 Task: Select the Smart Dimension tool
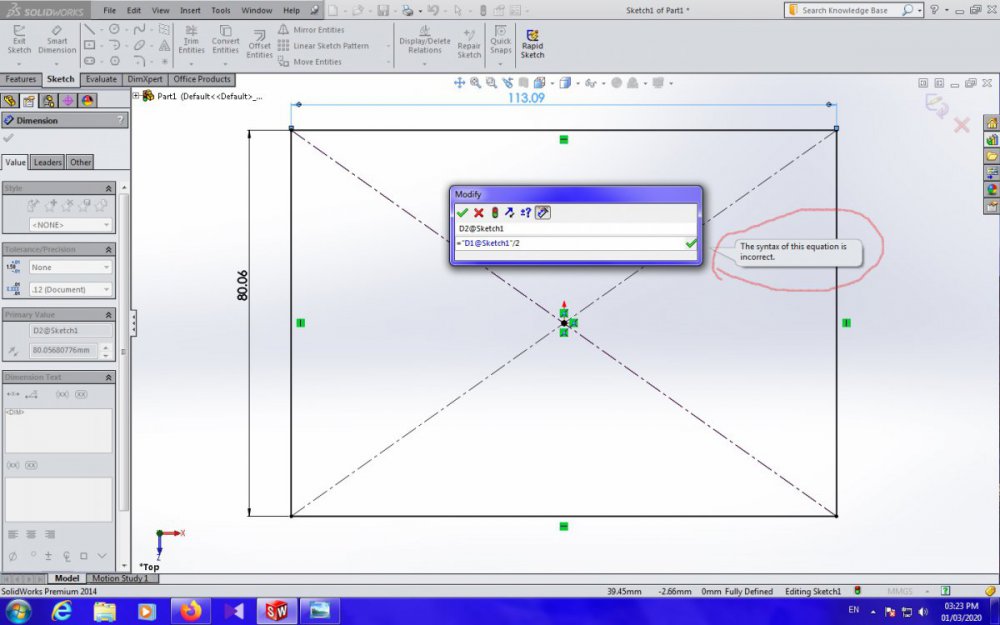[57, 42]
